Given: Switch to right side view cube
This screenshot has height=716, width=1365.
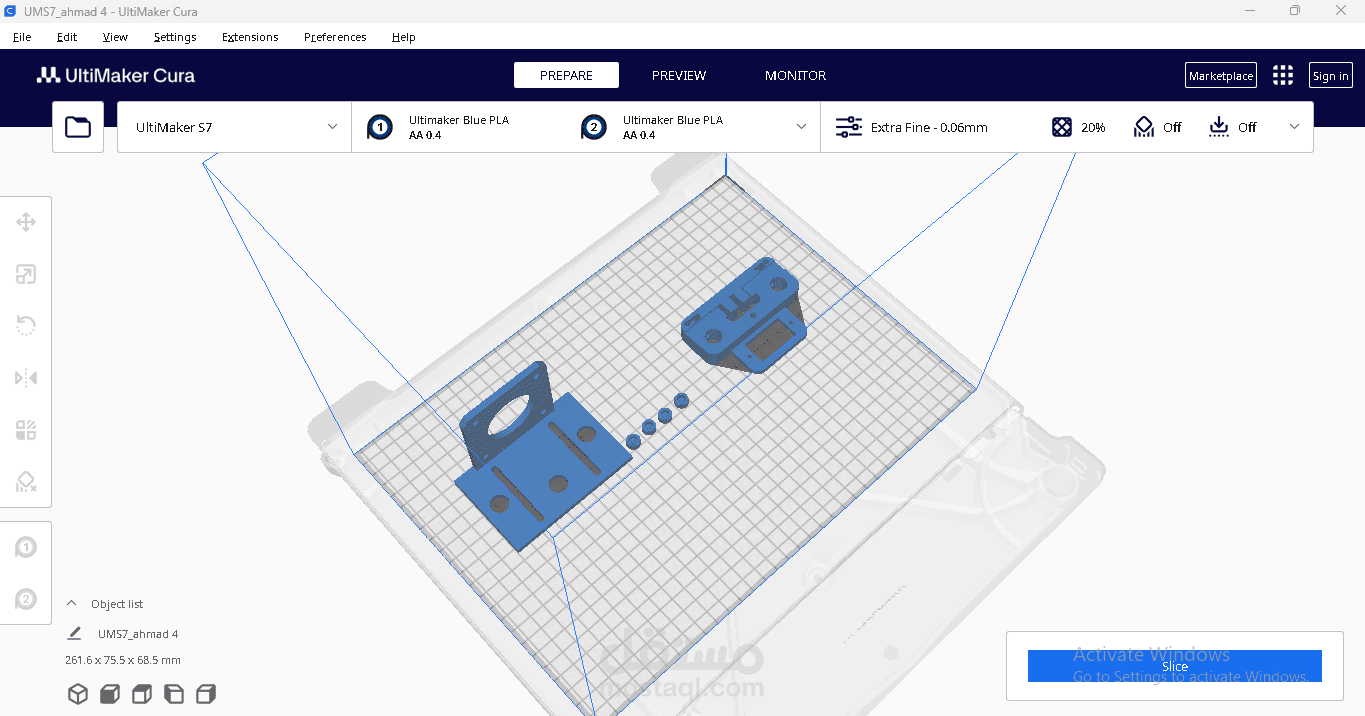Looking at the screenshot, I should (206, 694).
